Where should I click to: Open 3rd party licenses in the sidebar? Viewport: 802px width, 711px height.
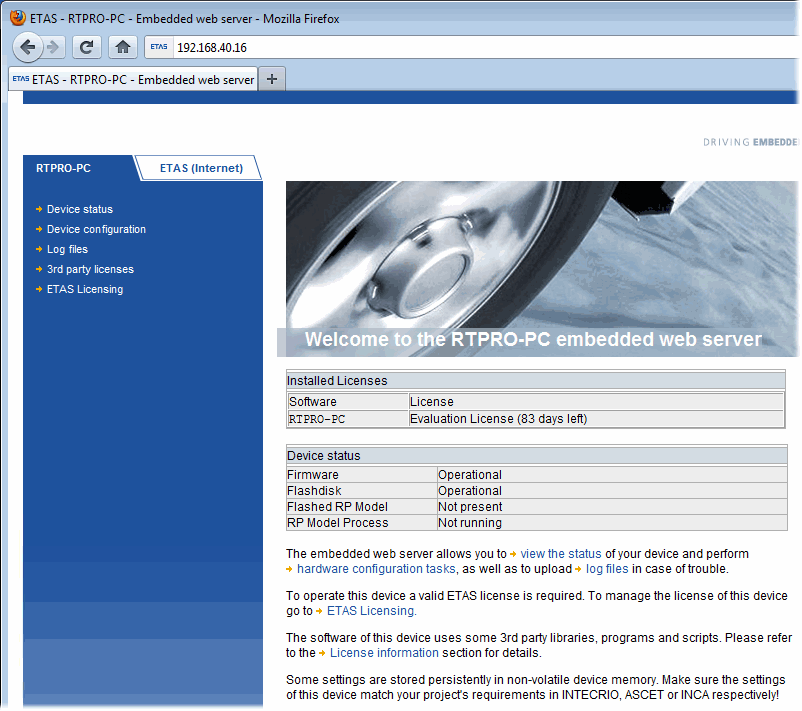click(90, 269)
